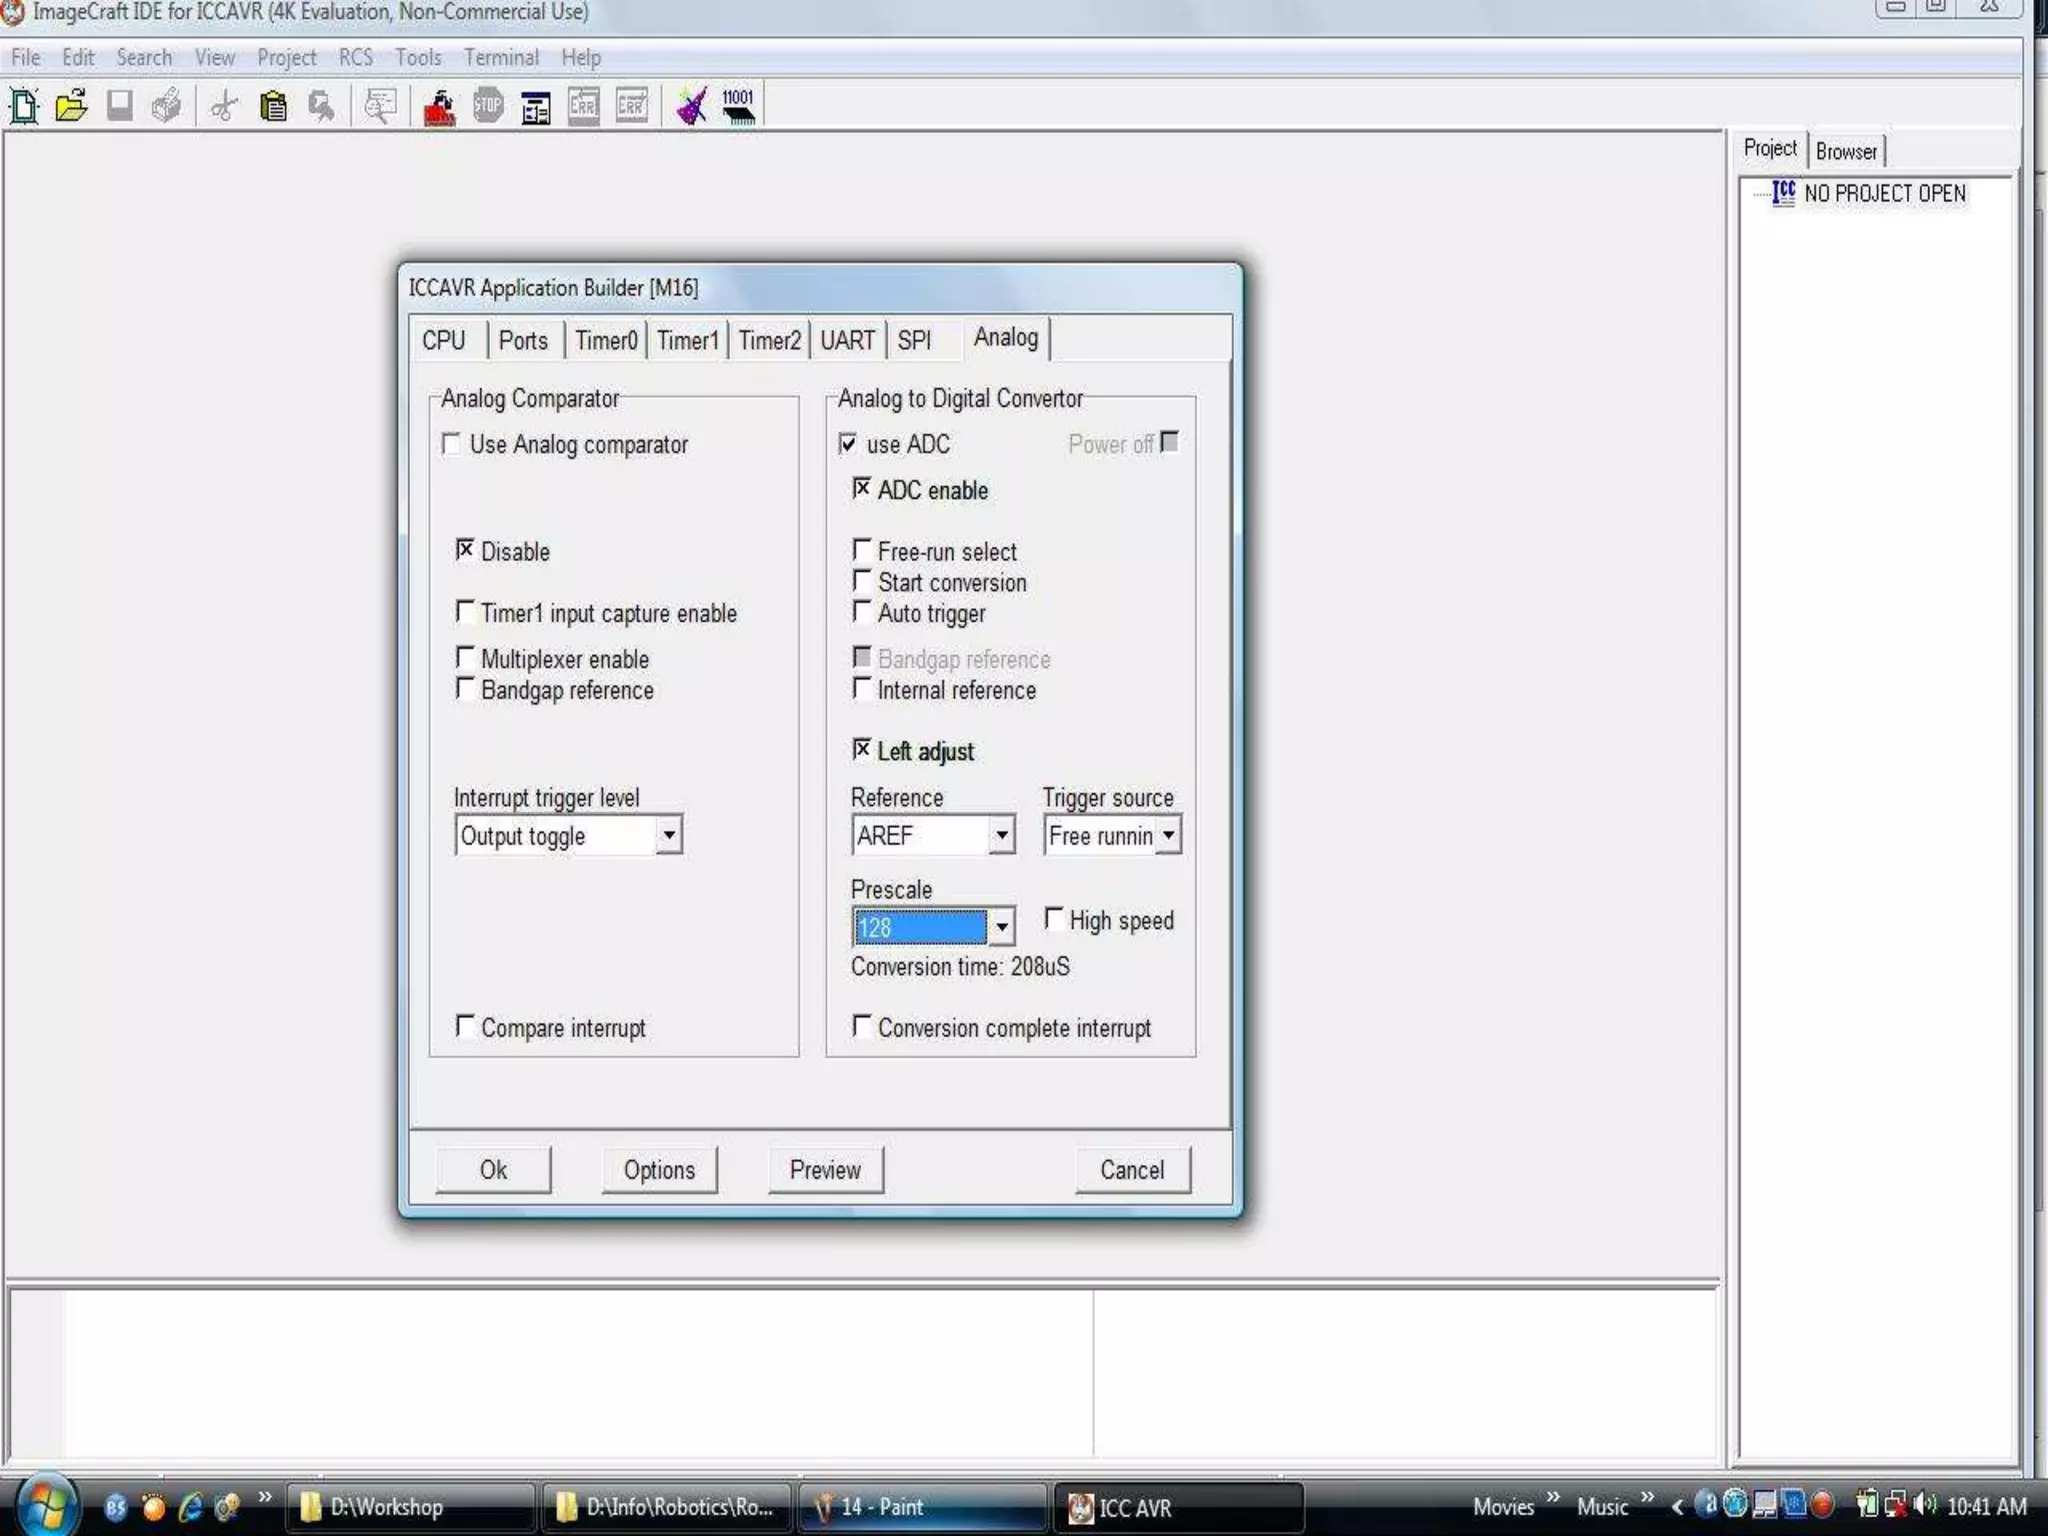Open the Reference AREF dropdown
Screen dimensions: 2048x1536
1001,835
